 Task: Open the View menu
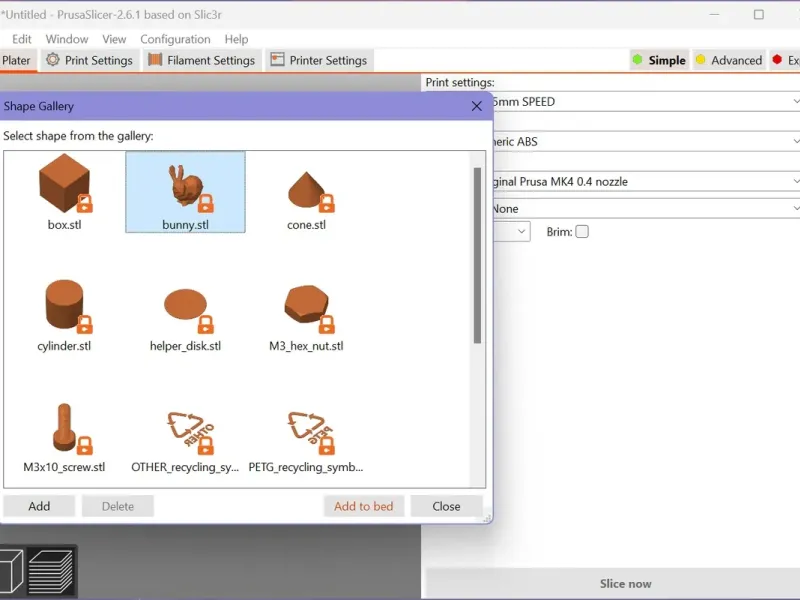coord(114,39)
